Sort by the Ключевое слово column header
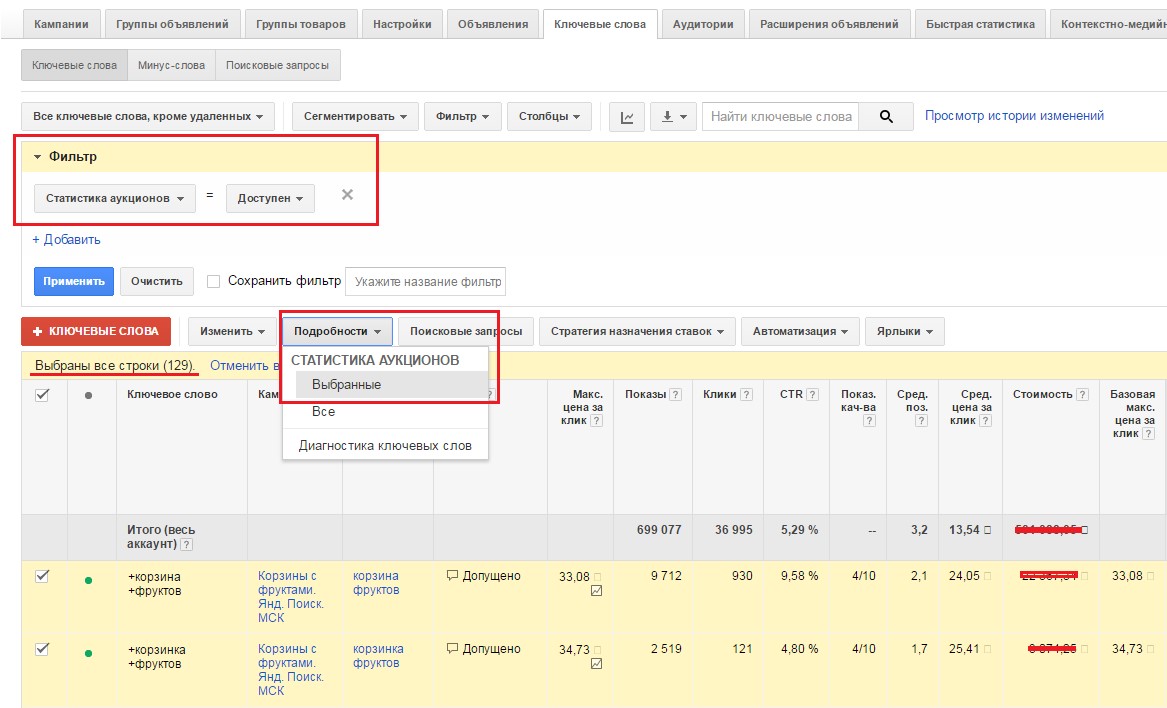 (173, 395)
